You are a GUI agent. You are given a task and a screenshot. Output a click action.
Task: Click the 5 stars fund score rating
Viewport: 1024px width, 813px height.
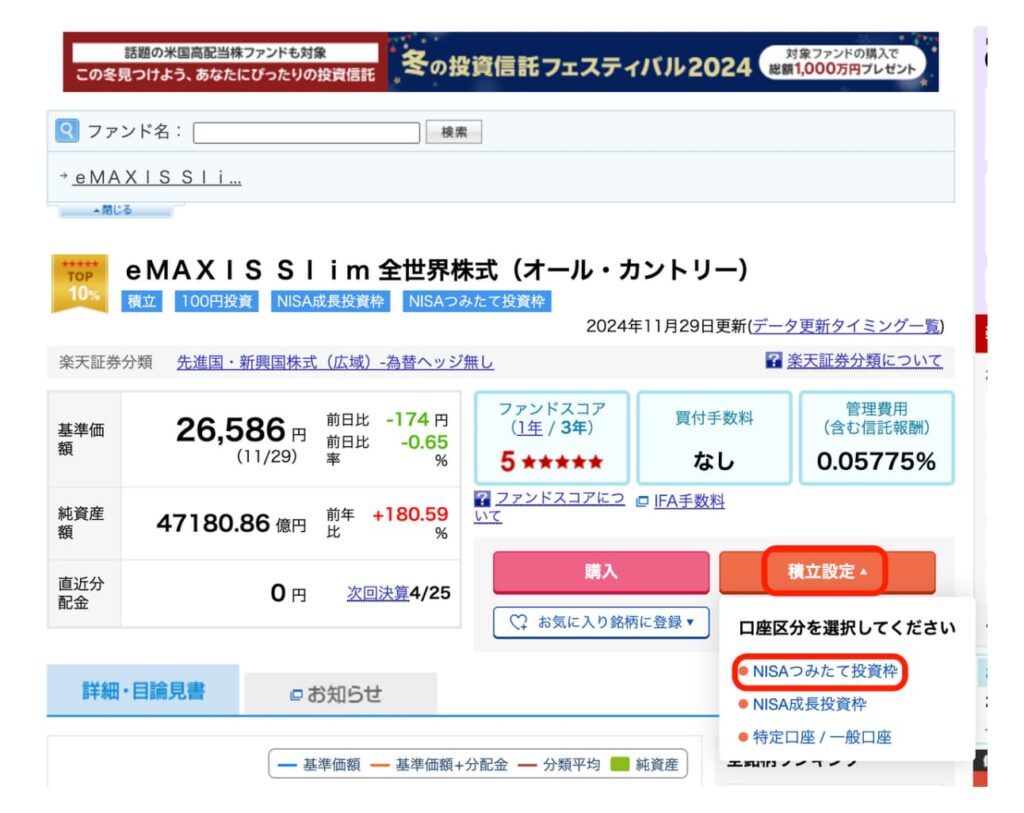click(x=552, y=462)
